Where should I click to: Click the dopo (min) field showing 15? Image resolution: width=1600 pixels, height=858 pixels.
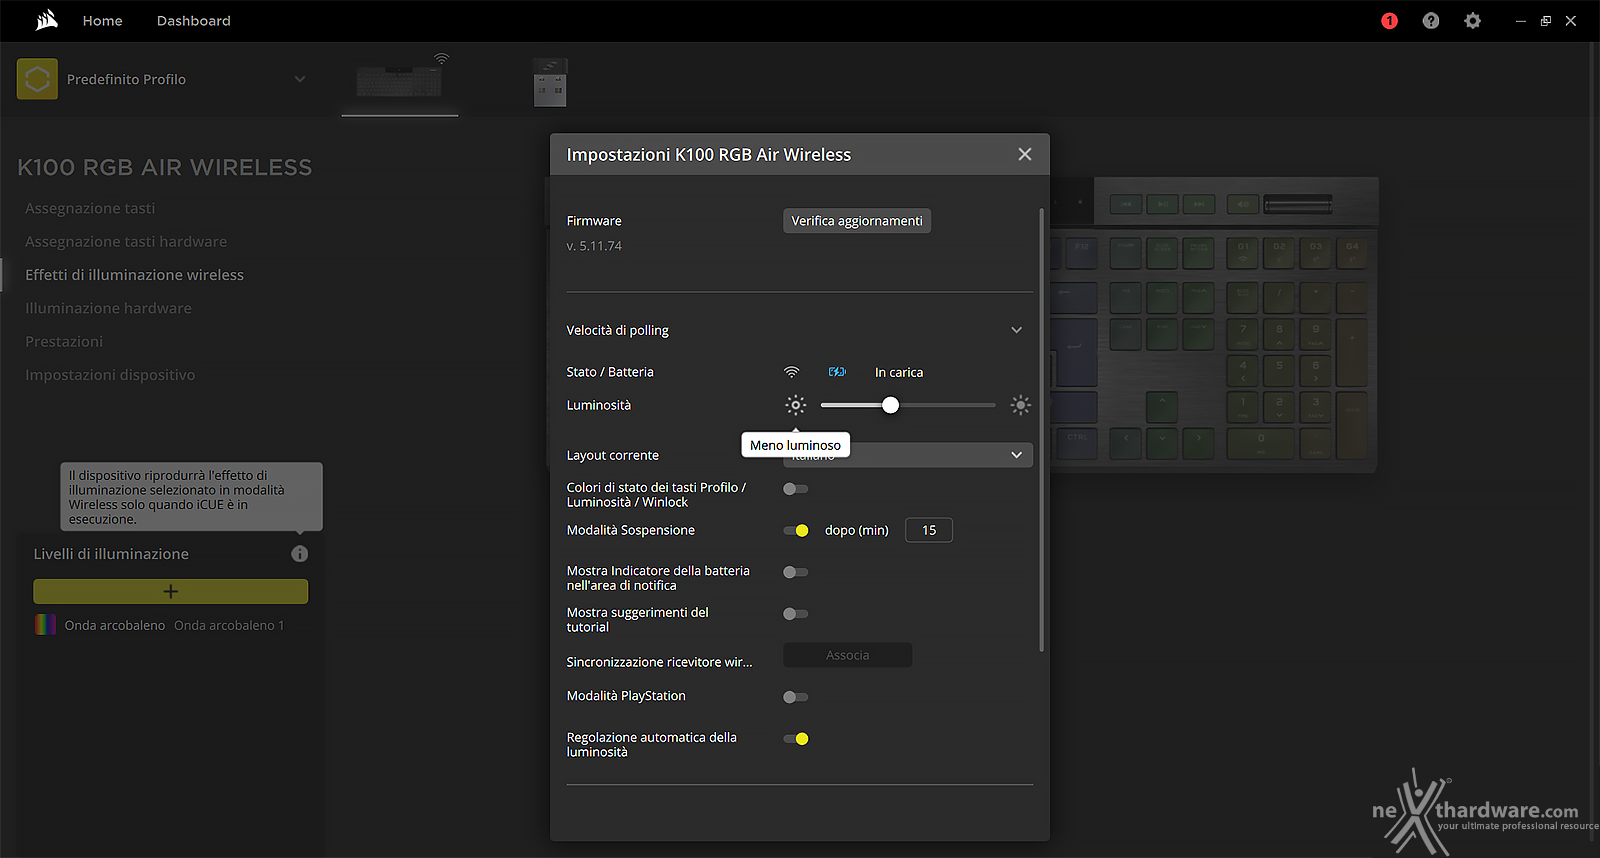click(929, 530)
